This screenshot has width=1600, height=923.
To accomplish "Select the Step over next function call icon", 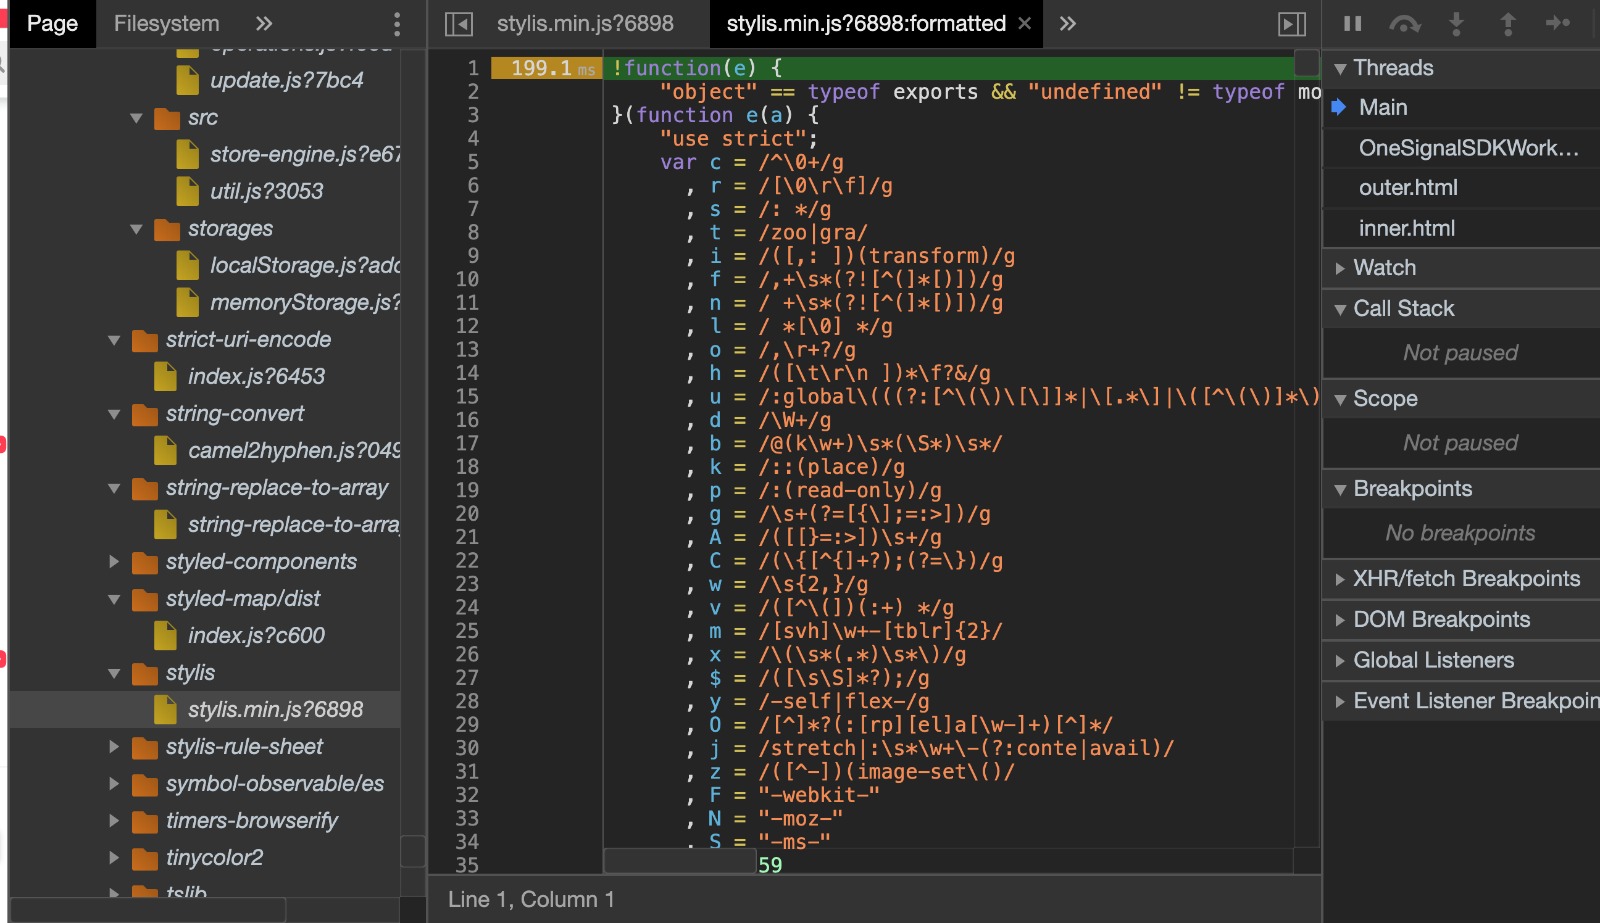I will click(1406, 24).
